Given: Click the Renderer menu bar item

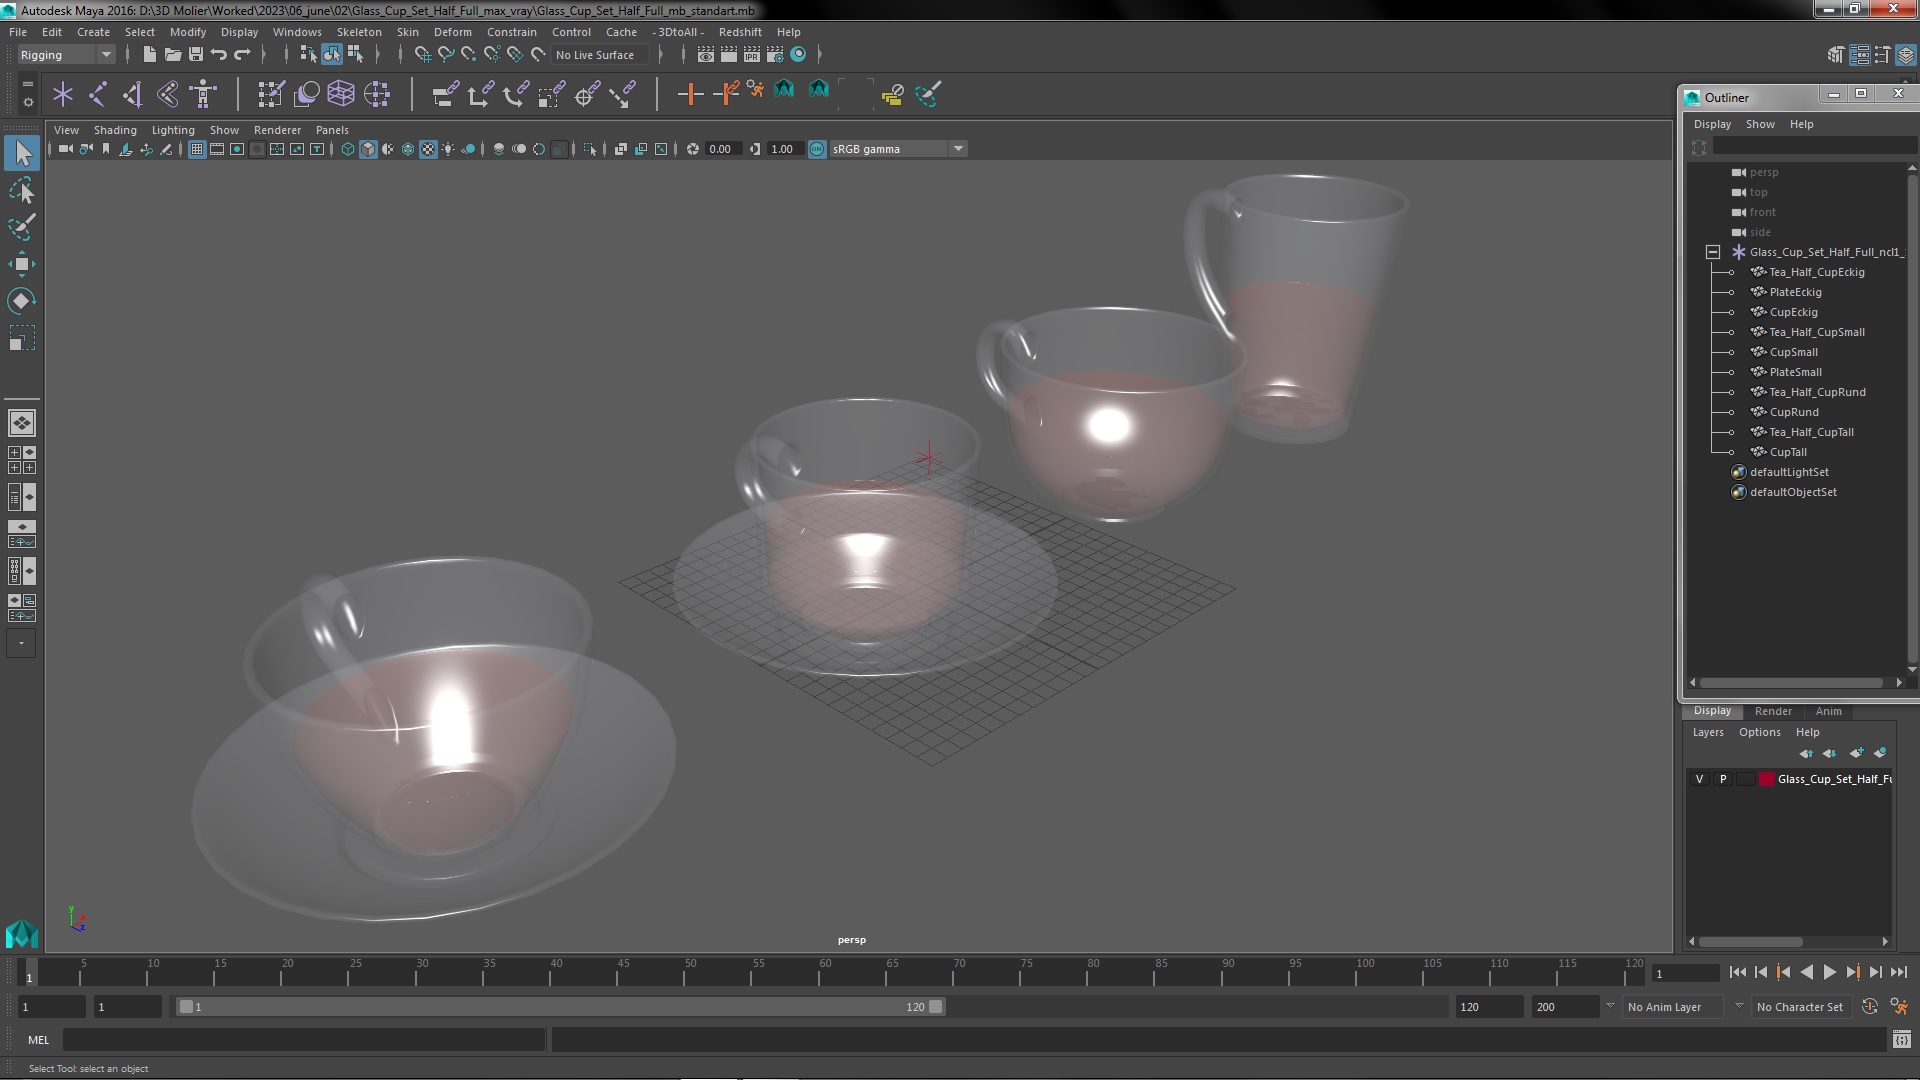Looking at the screenshot, I should click(x=277, y=129).
